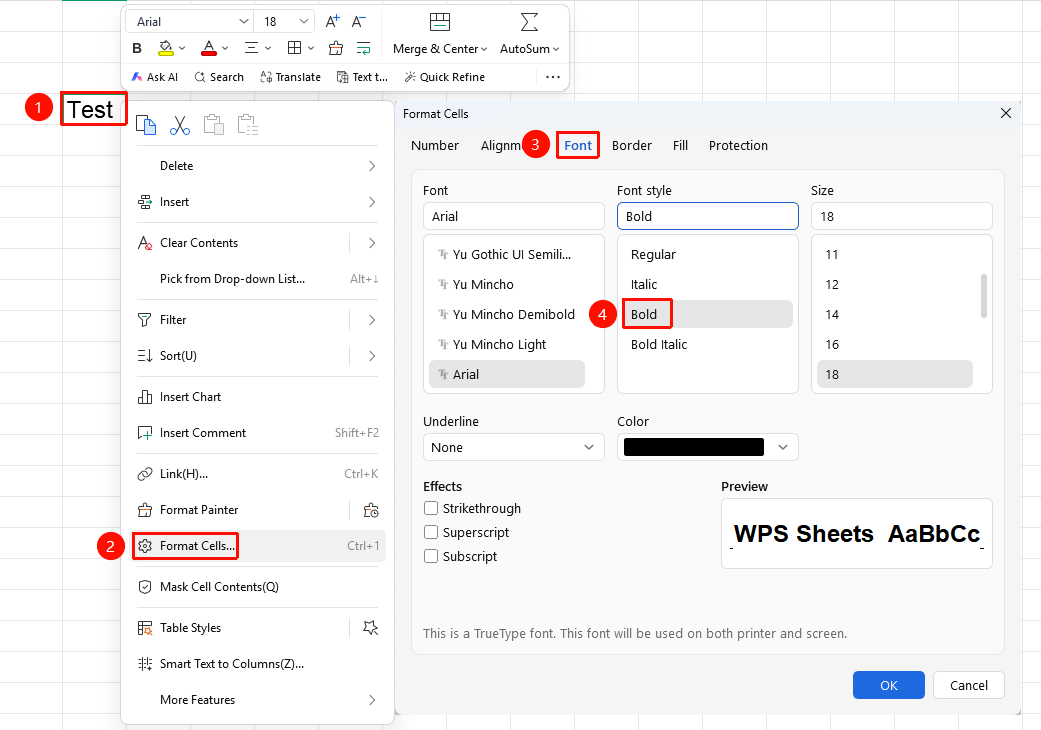Image resolution: width=1041 pixels, height=730 pixels.
Task: Switch to the Border tab
Action: click(x=631, y=145)
